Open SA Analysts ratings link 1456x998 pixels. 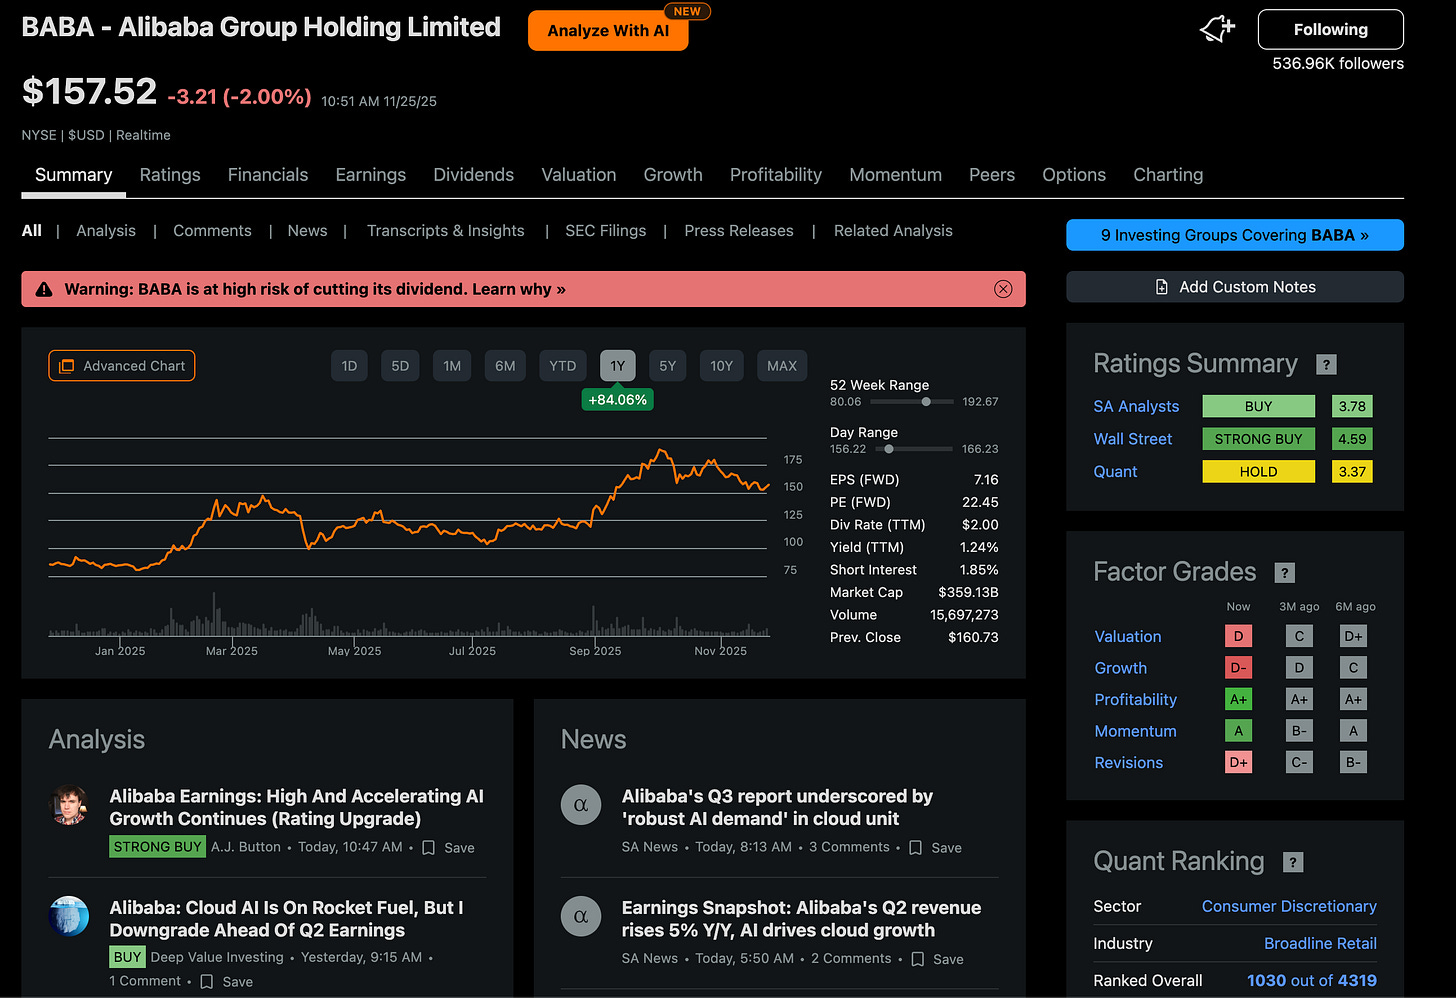pos(1136,407)
